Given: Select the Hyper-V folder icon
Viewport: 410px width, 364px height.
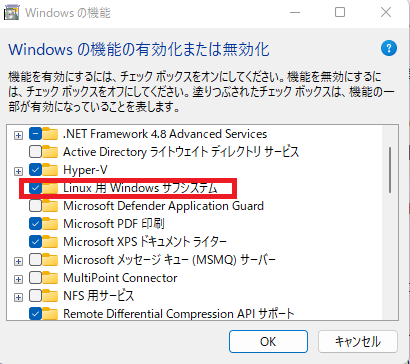Looking at the screenshot, I should coord(50,170).
